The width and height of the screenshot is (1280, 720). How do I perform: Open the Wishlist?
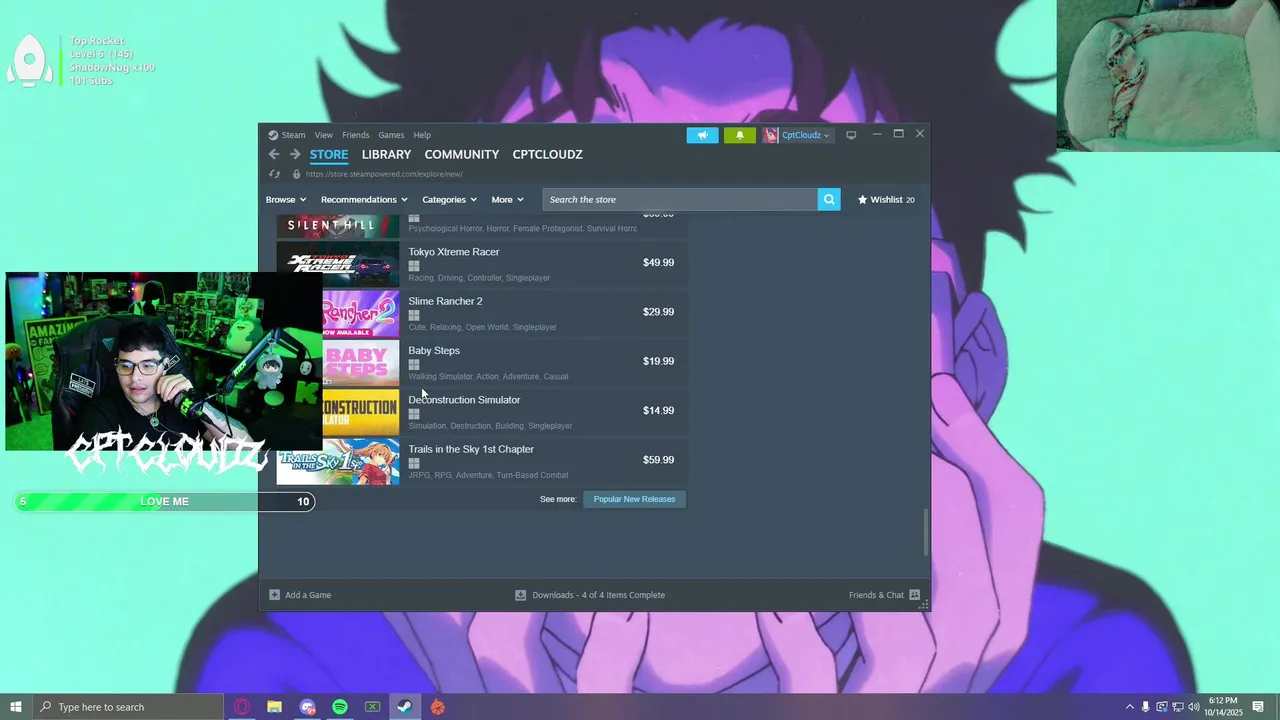point(886,199)
